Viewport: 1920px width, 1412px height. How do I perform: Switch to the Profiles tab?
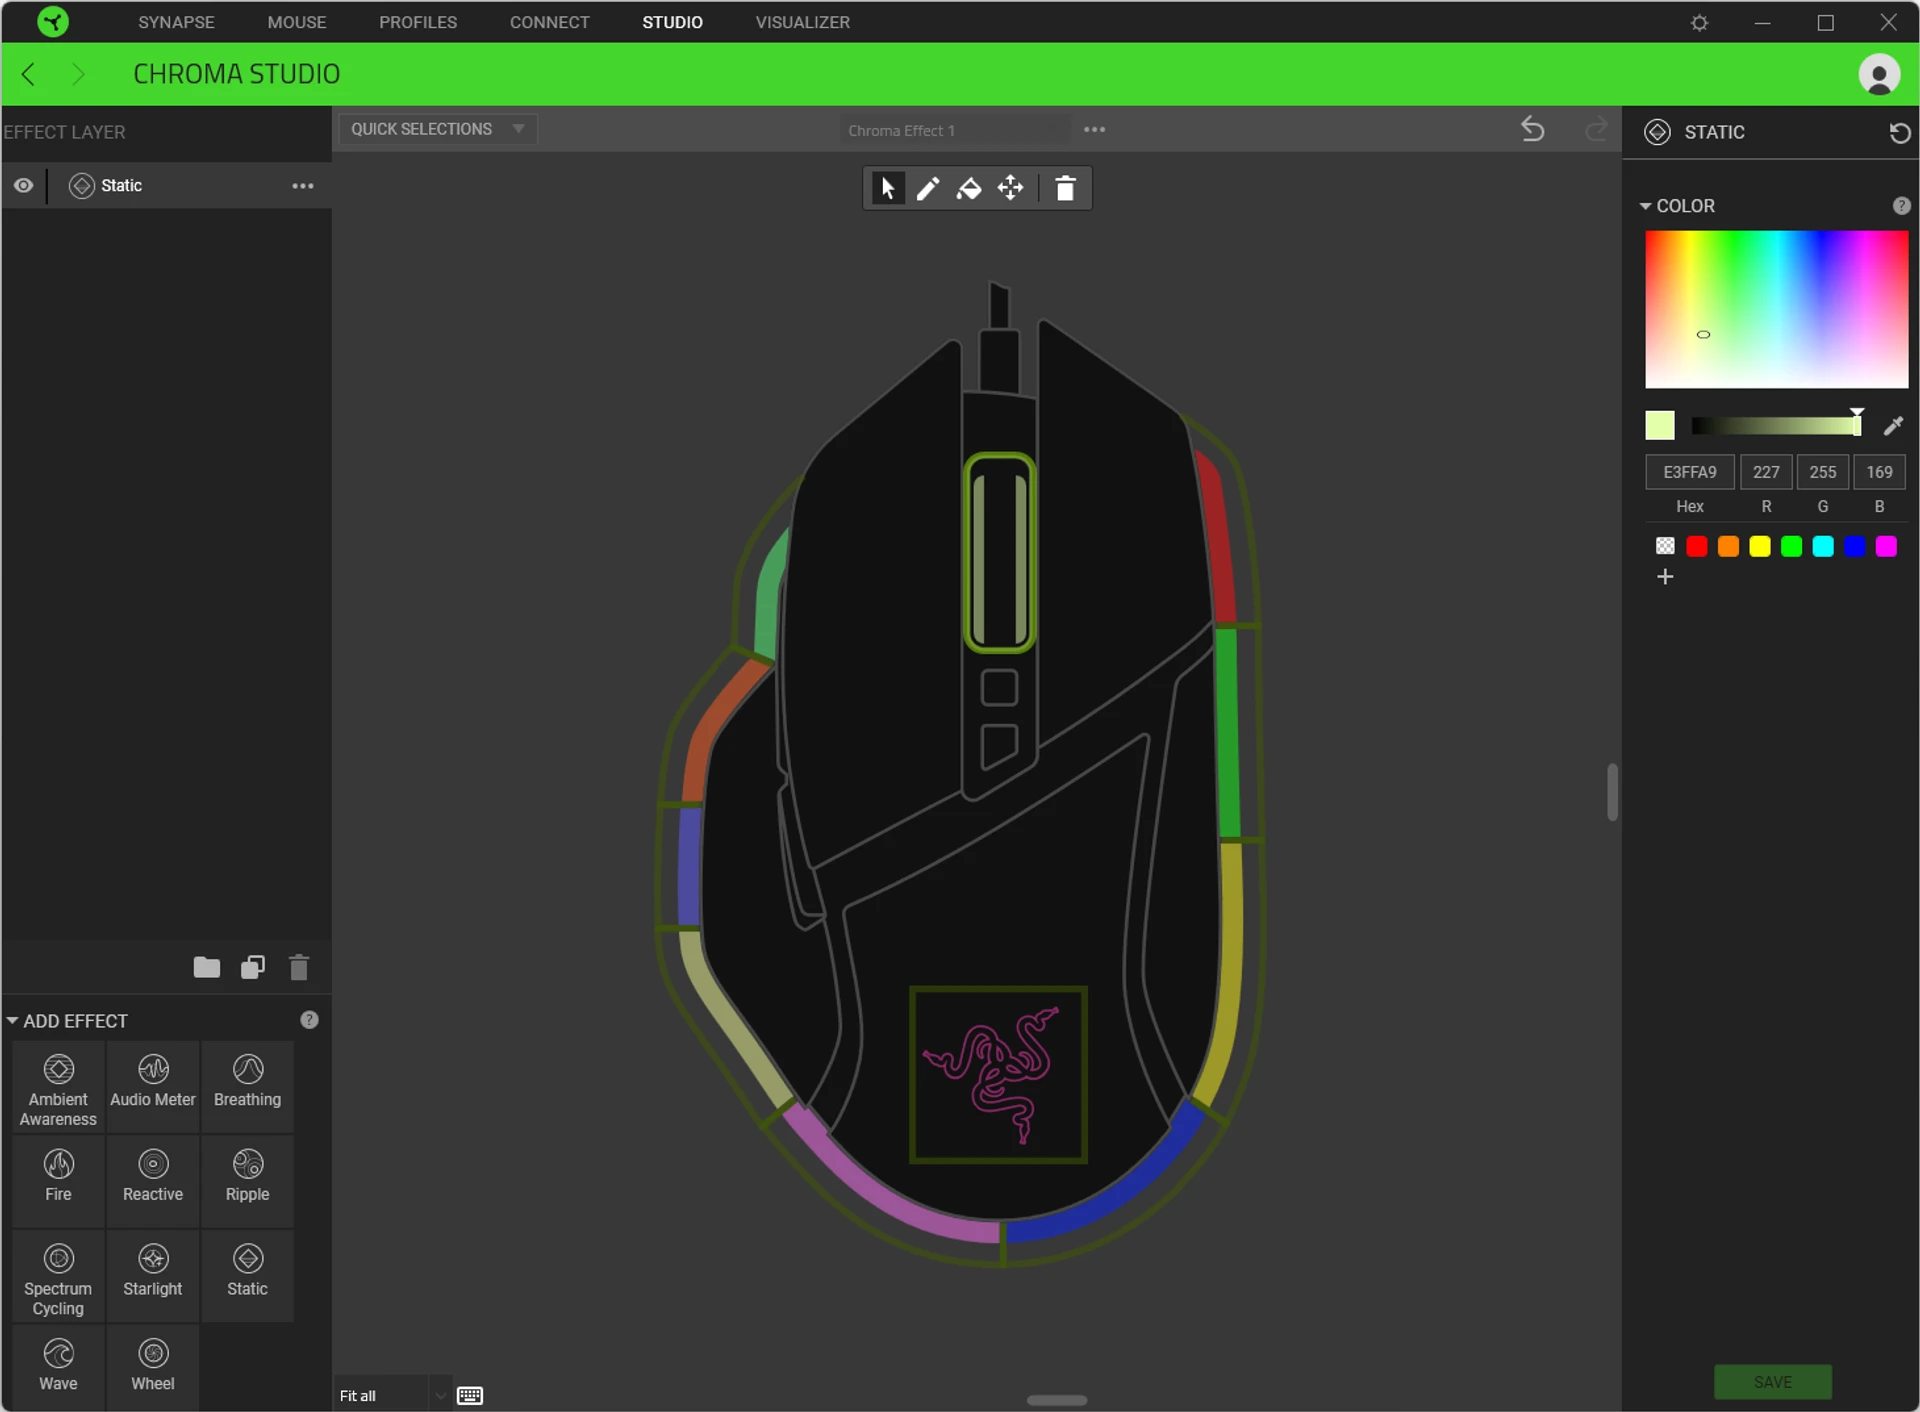coord(418,22)
